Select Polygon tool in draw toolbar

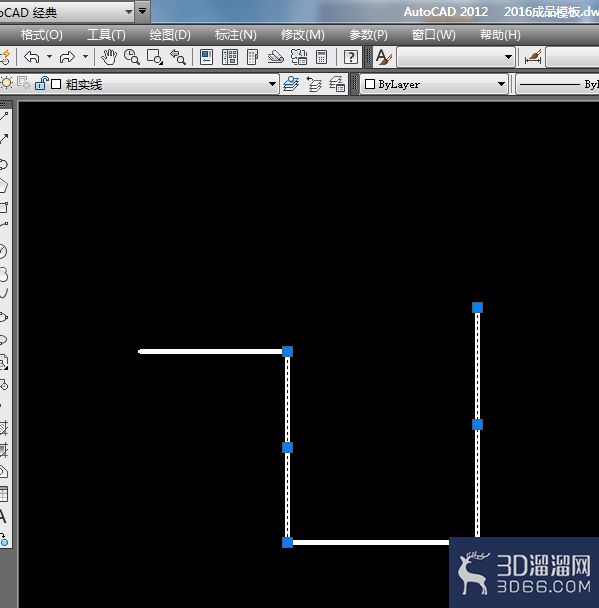point(4,186)
